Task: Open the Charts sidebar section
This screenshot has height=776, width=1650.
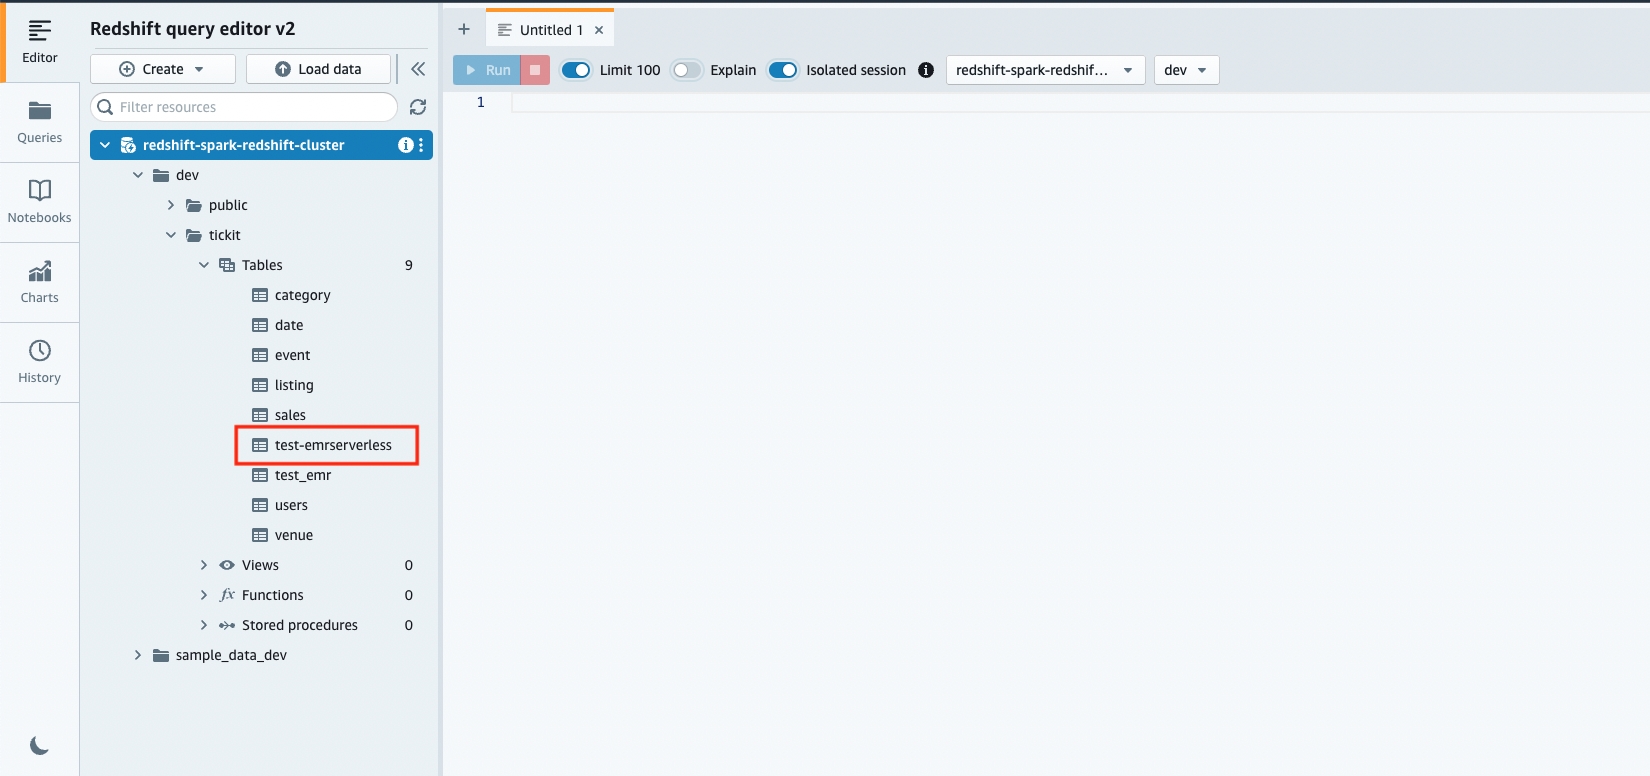Action: (x=39, y=282)
